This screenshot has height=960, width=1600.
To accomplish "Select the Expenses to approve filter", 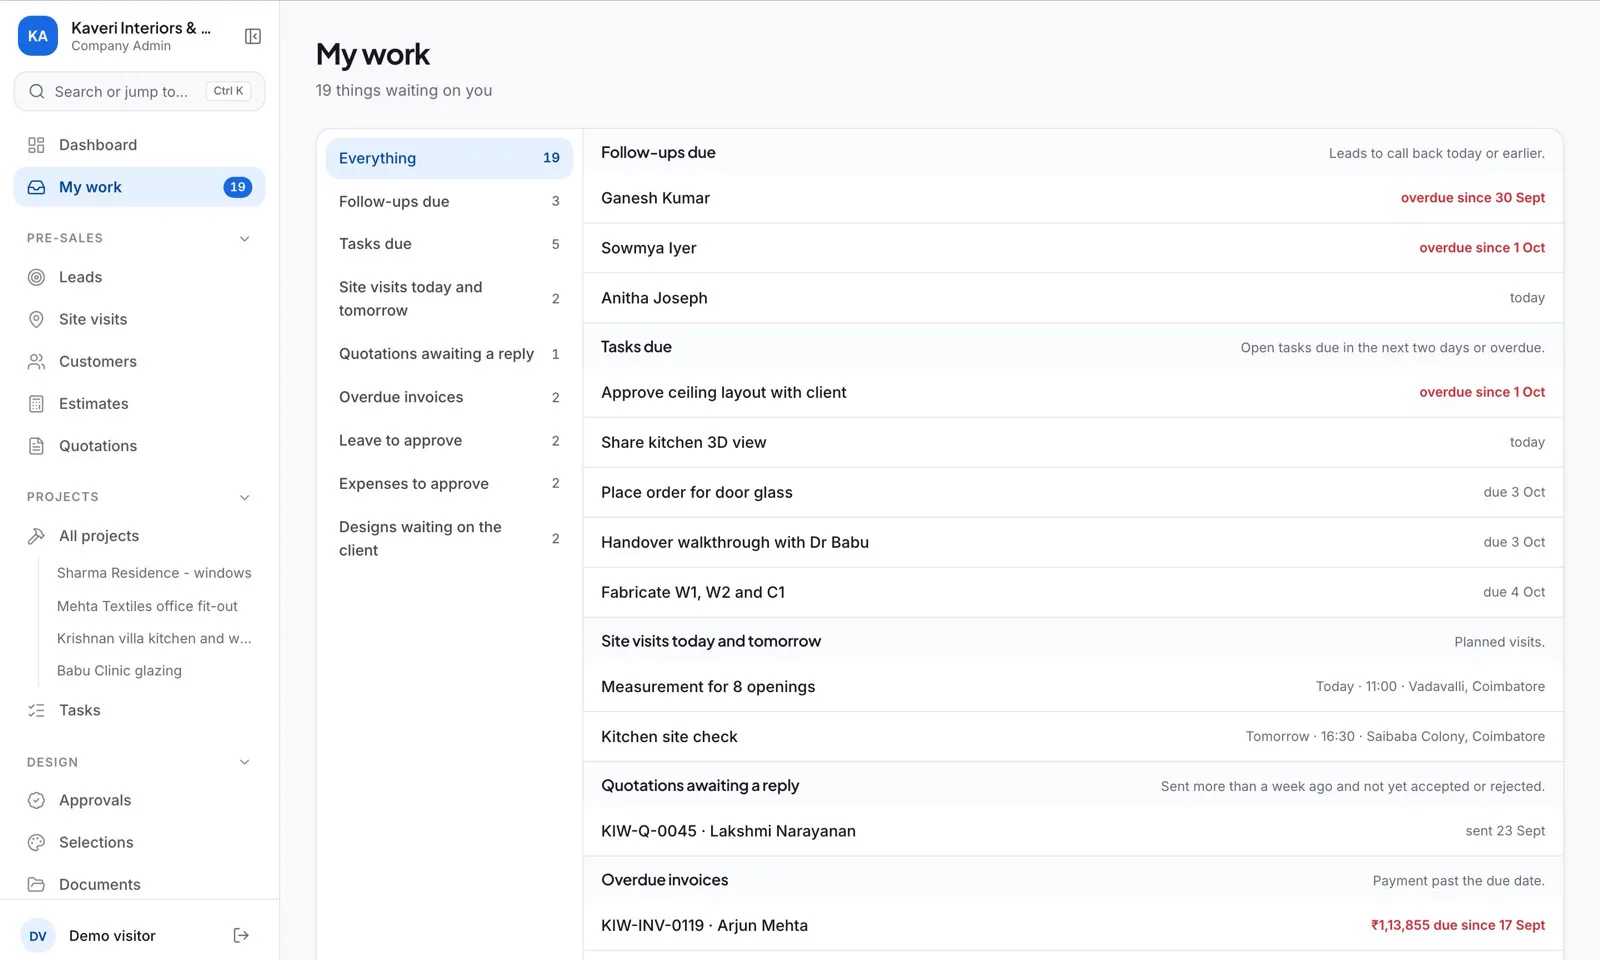I will click(x=449, y=483).
